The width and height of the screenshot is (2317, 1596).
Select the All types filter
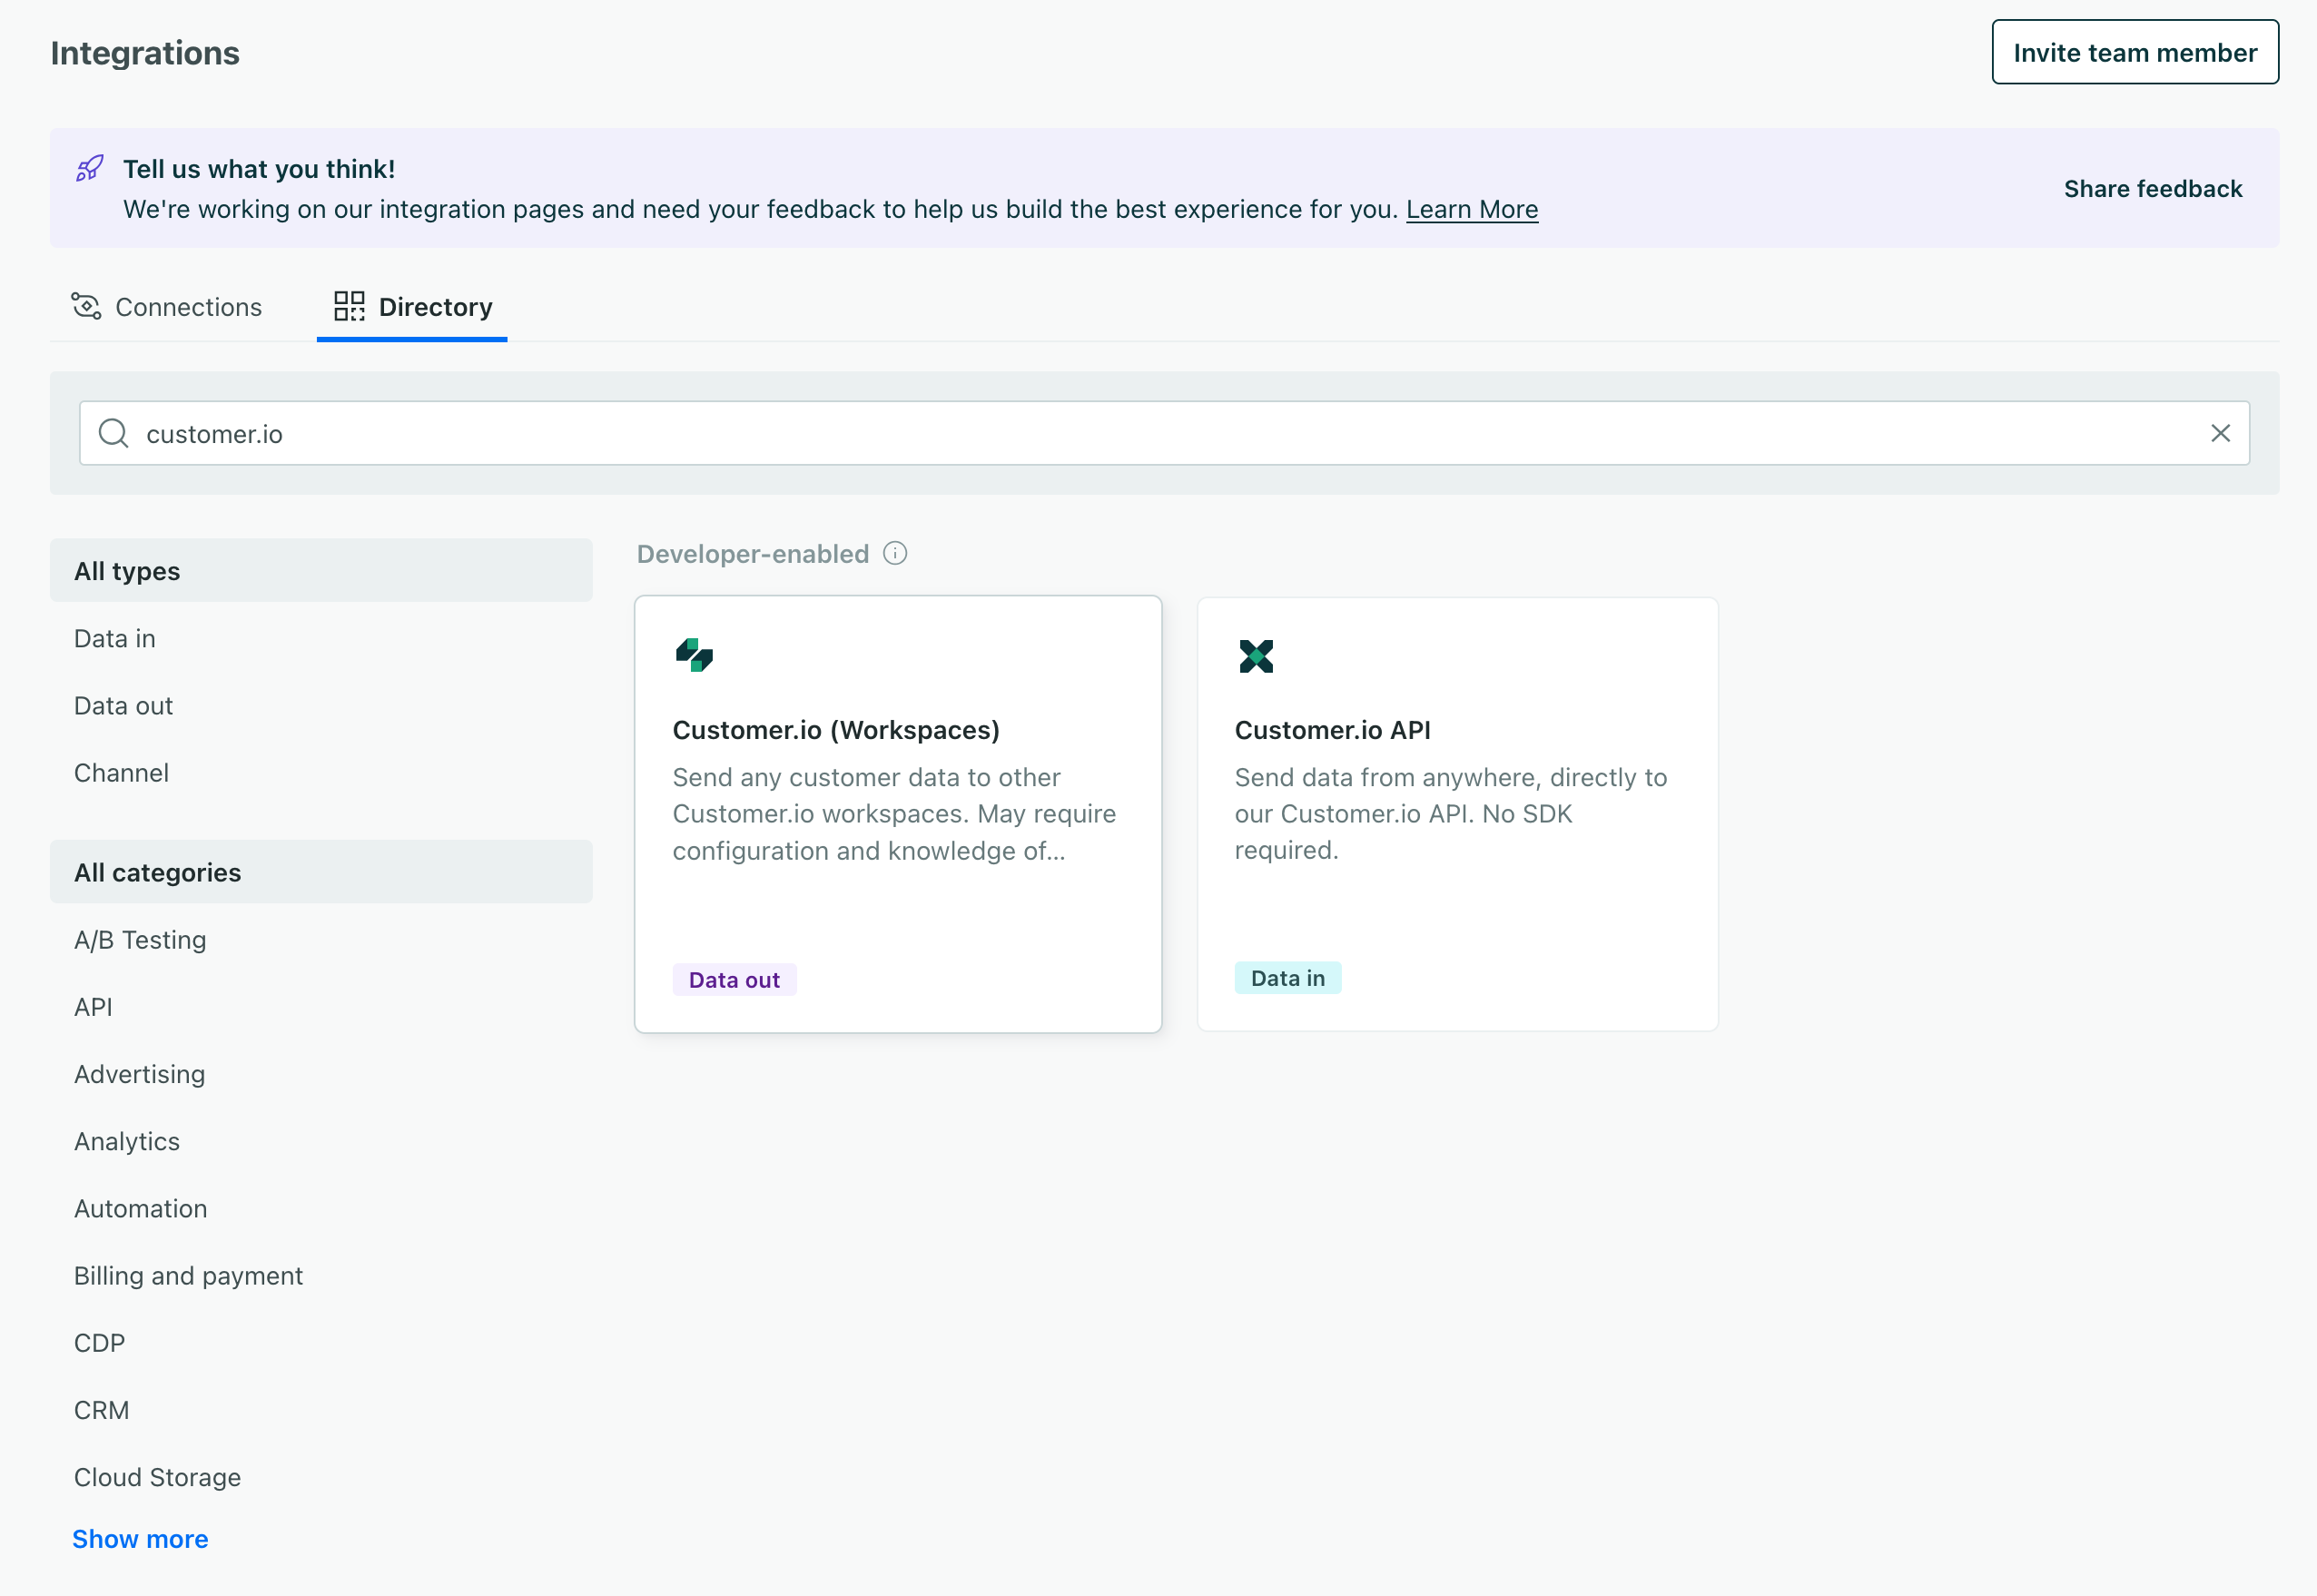pyautogui.click(x=126, y=570)
